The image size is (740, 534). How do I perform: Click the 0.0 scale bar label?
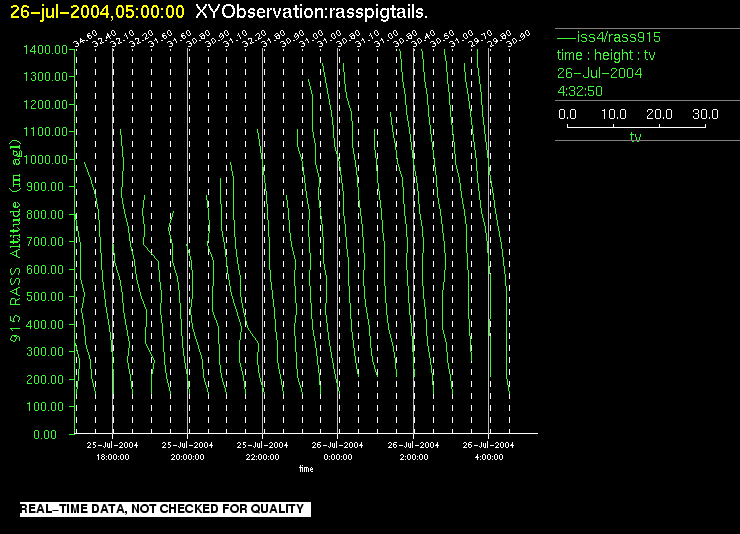pos(567,114)
